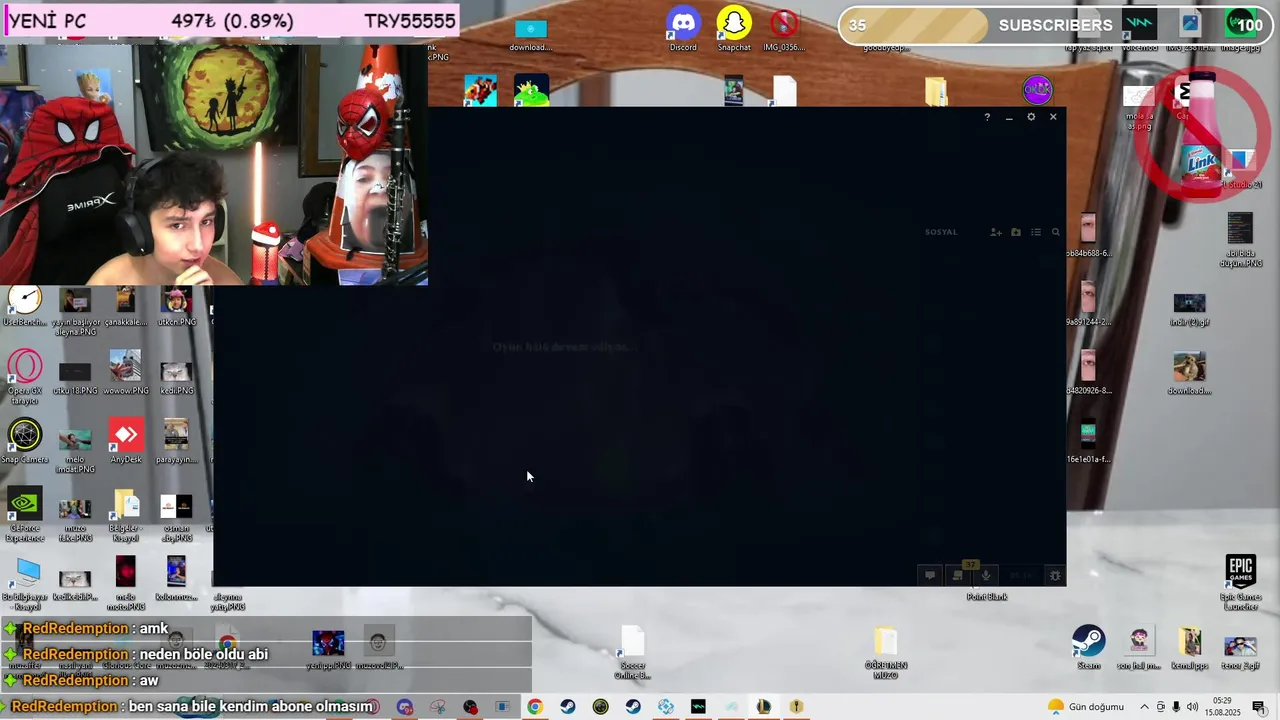The height and width of the screenshot is (720, 1280).
Task: Select the osman abi.PNG desktop file
Action: click(x=176, y=516)
